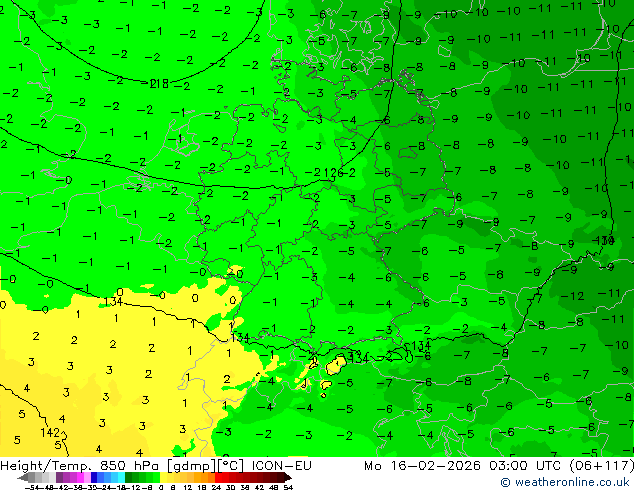Click the 'Height/Temp. 850 hPa' map title
Image resolution: width=634 pixels, height=490 pixels.
tap(80, 466)
